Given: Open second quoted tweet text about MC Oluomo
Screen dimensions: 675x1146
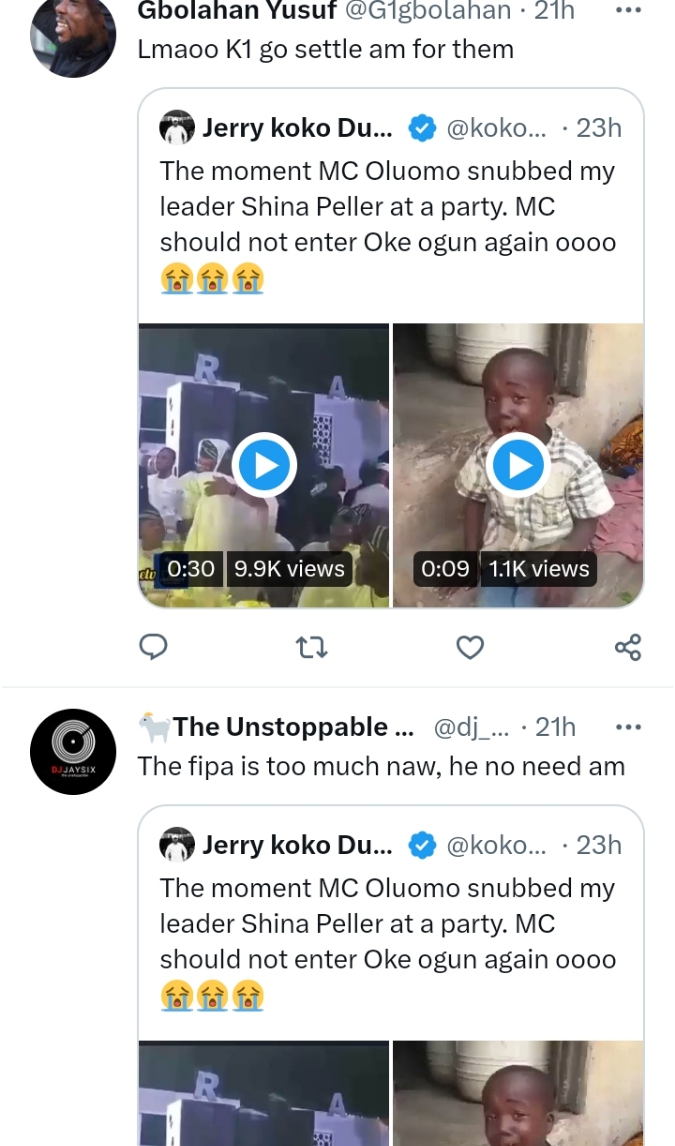Looking at the screenshot, I should (388, 924).
